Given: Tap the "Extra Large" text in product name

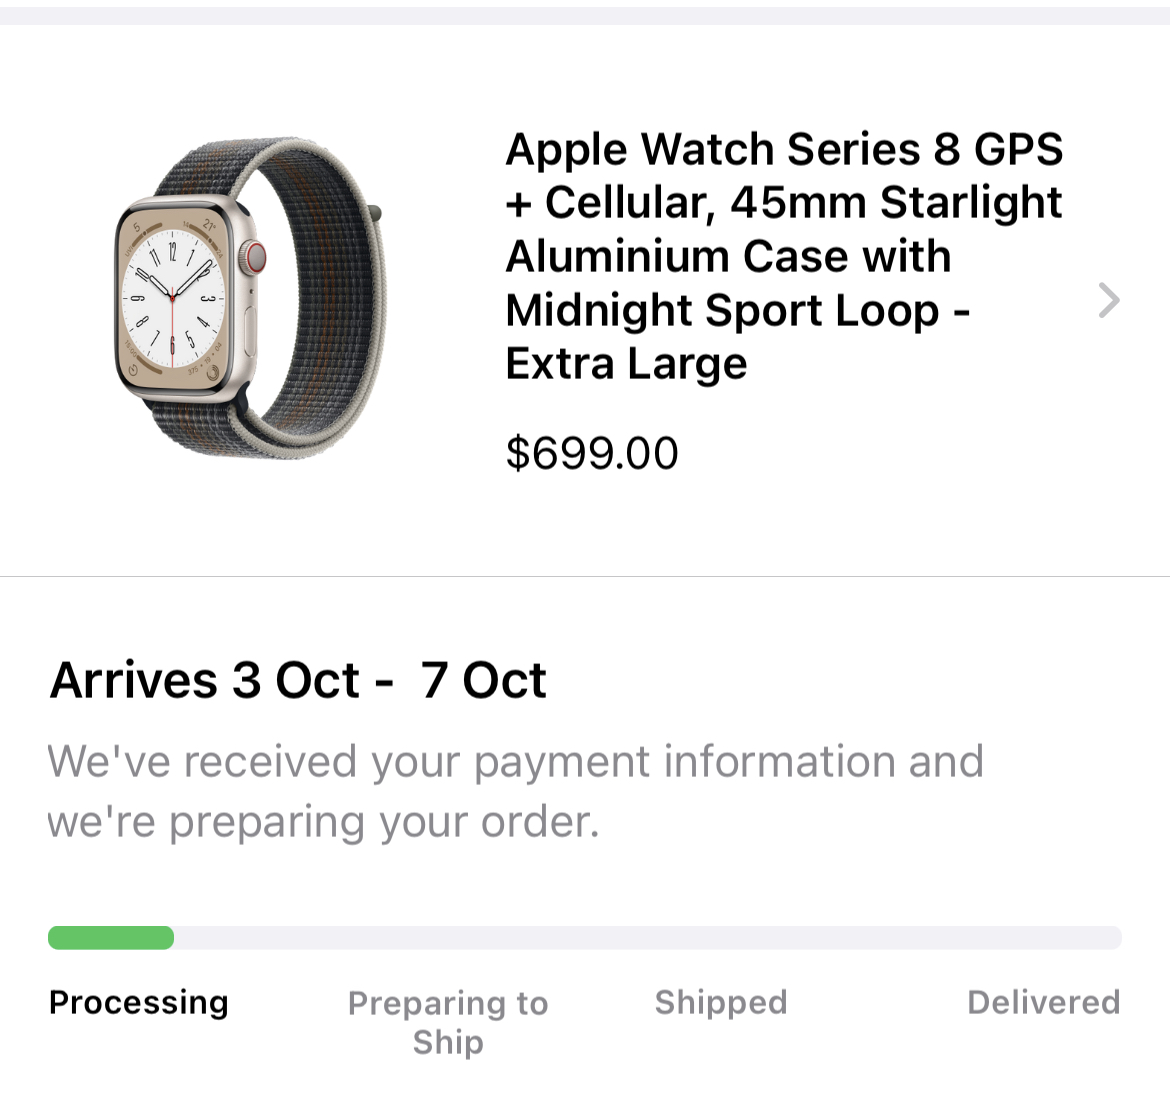Looking at the screenshot, I should [626, 363].
